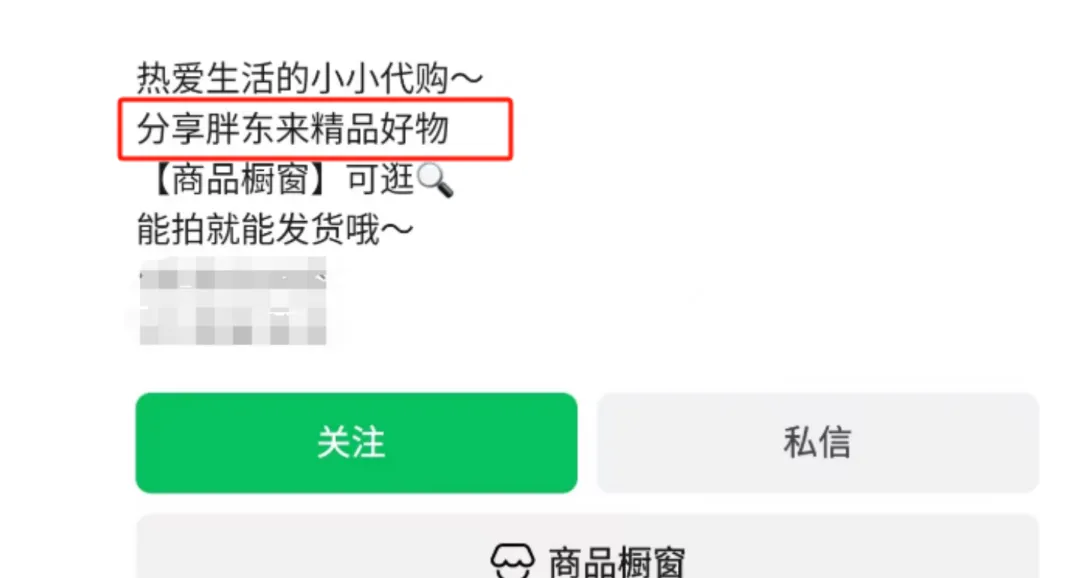This screenshot has height=578, width=1080.
Task: Click the red-outlined text 分享胖东来精品好物
Action: 293,129
